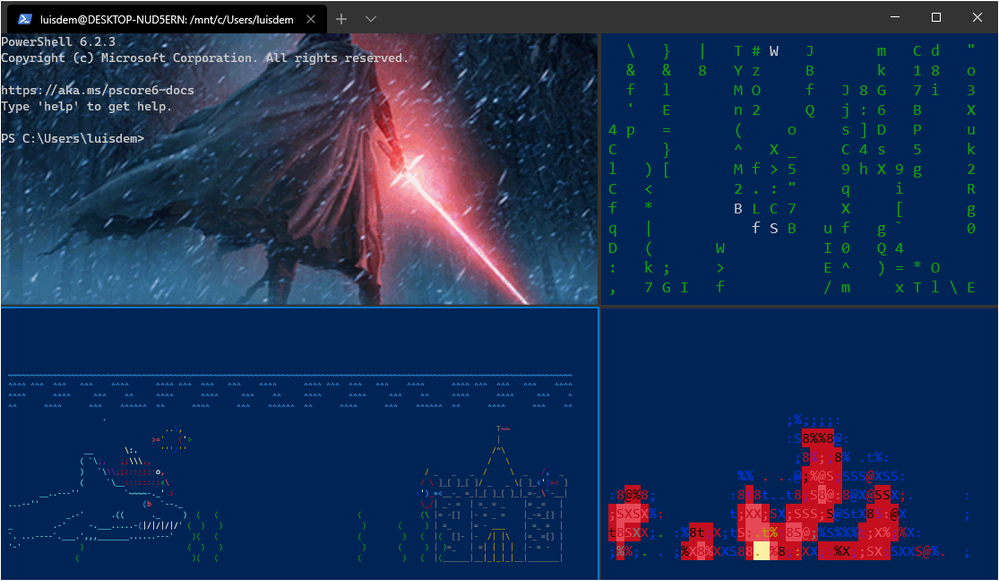The width and height of the screenshot is (999, 581).
Task: Minimize the Windows Terminal window
Action: 895,17
